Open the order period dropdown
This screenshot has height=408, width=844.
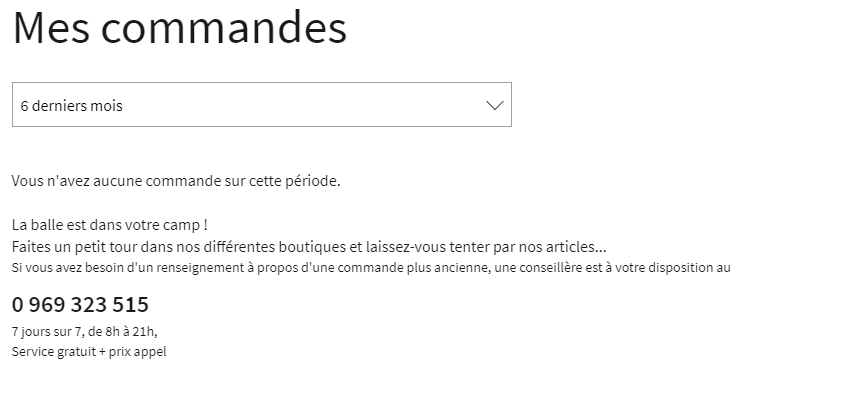point(261,105)
